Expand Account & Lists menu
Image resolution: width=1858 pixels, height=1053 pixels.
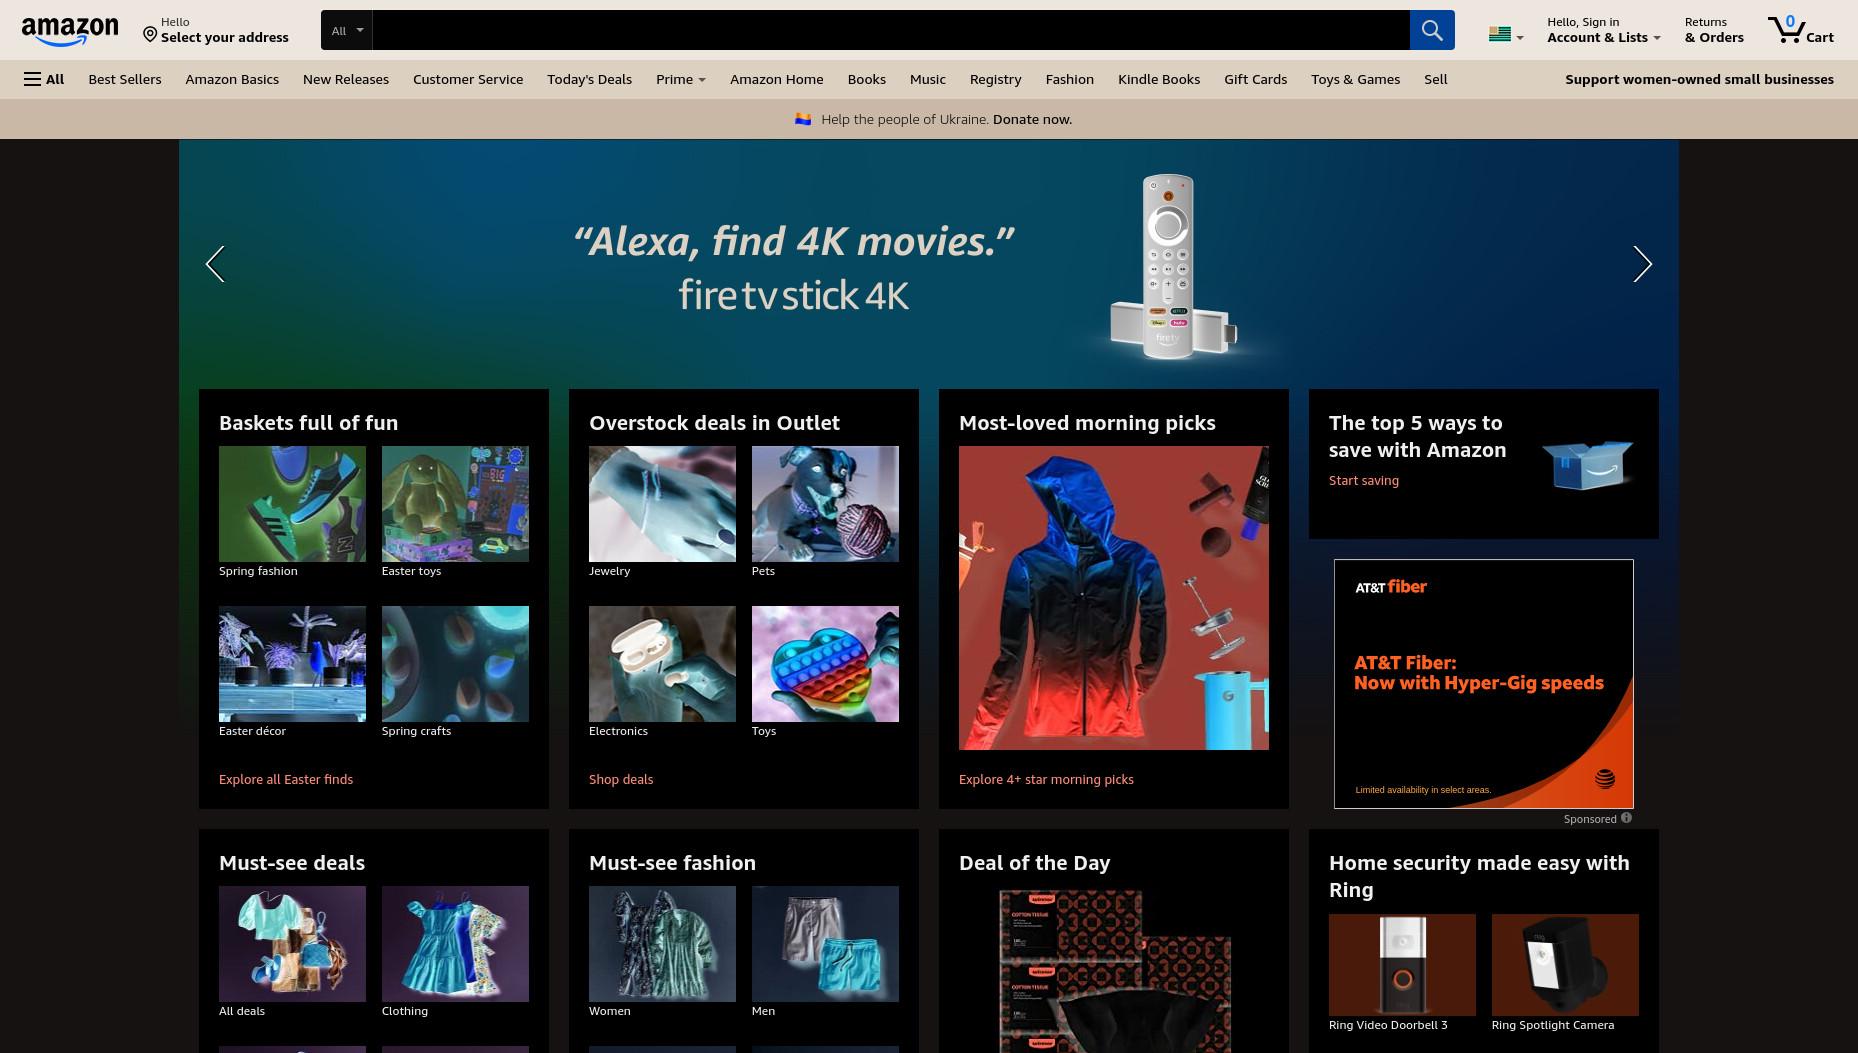[x=1603, y=30]
